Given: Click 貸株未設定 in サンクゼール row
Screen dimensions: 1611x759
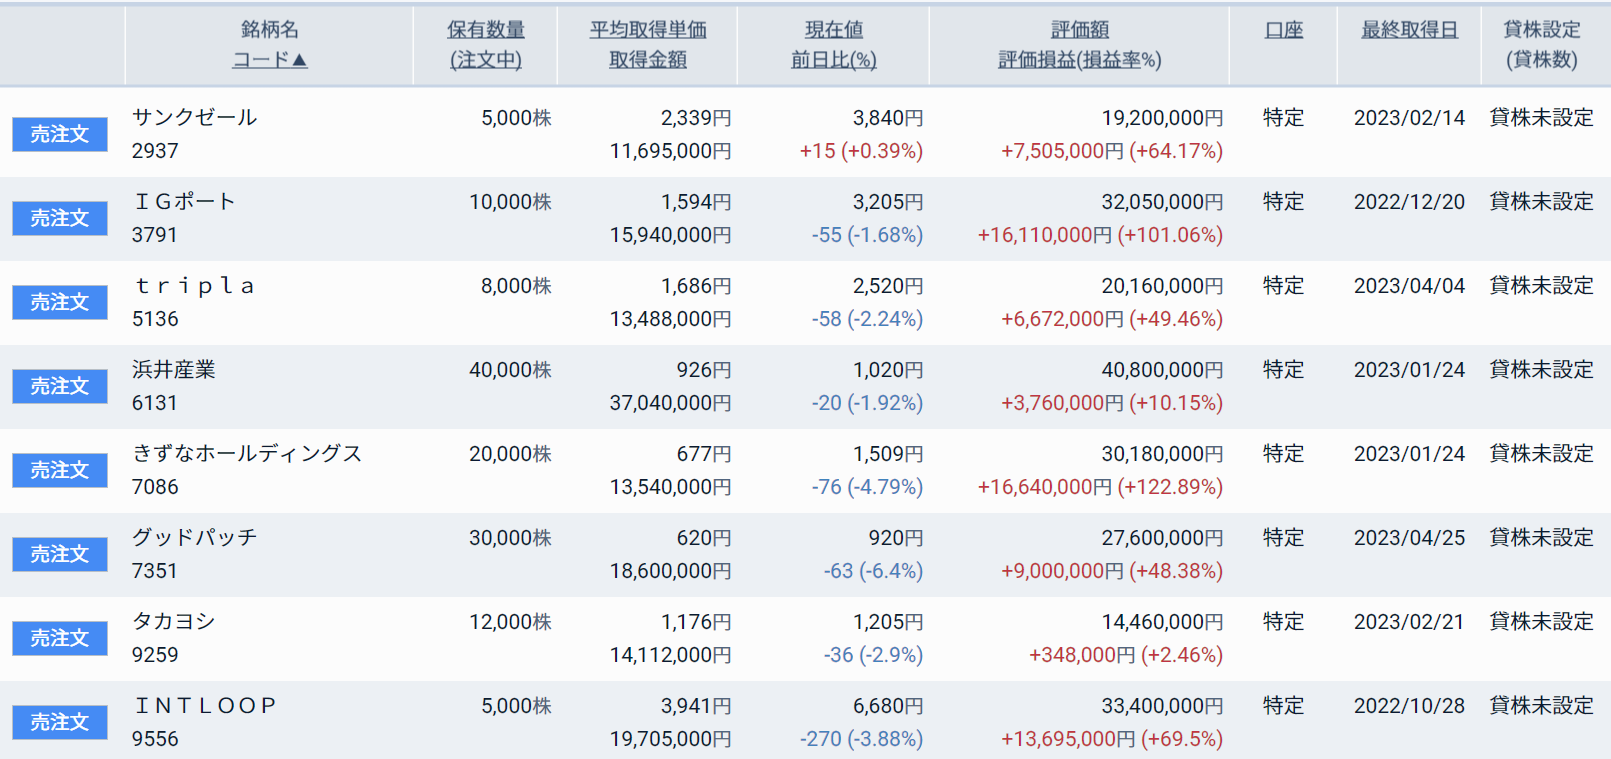Looking at the screenshot, I should pos(1541,117).
